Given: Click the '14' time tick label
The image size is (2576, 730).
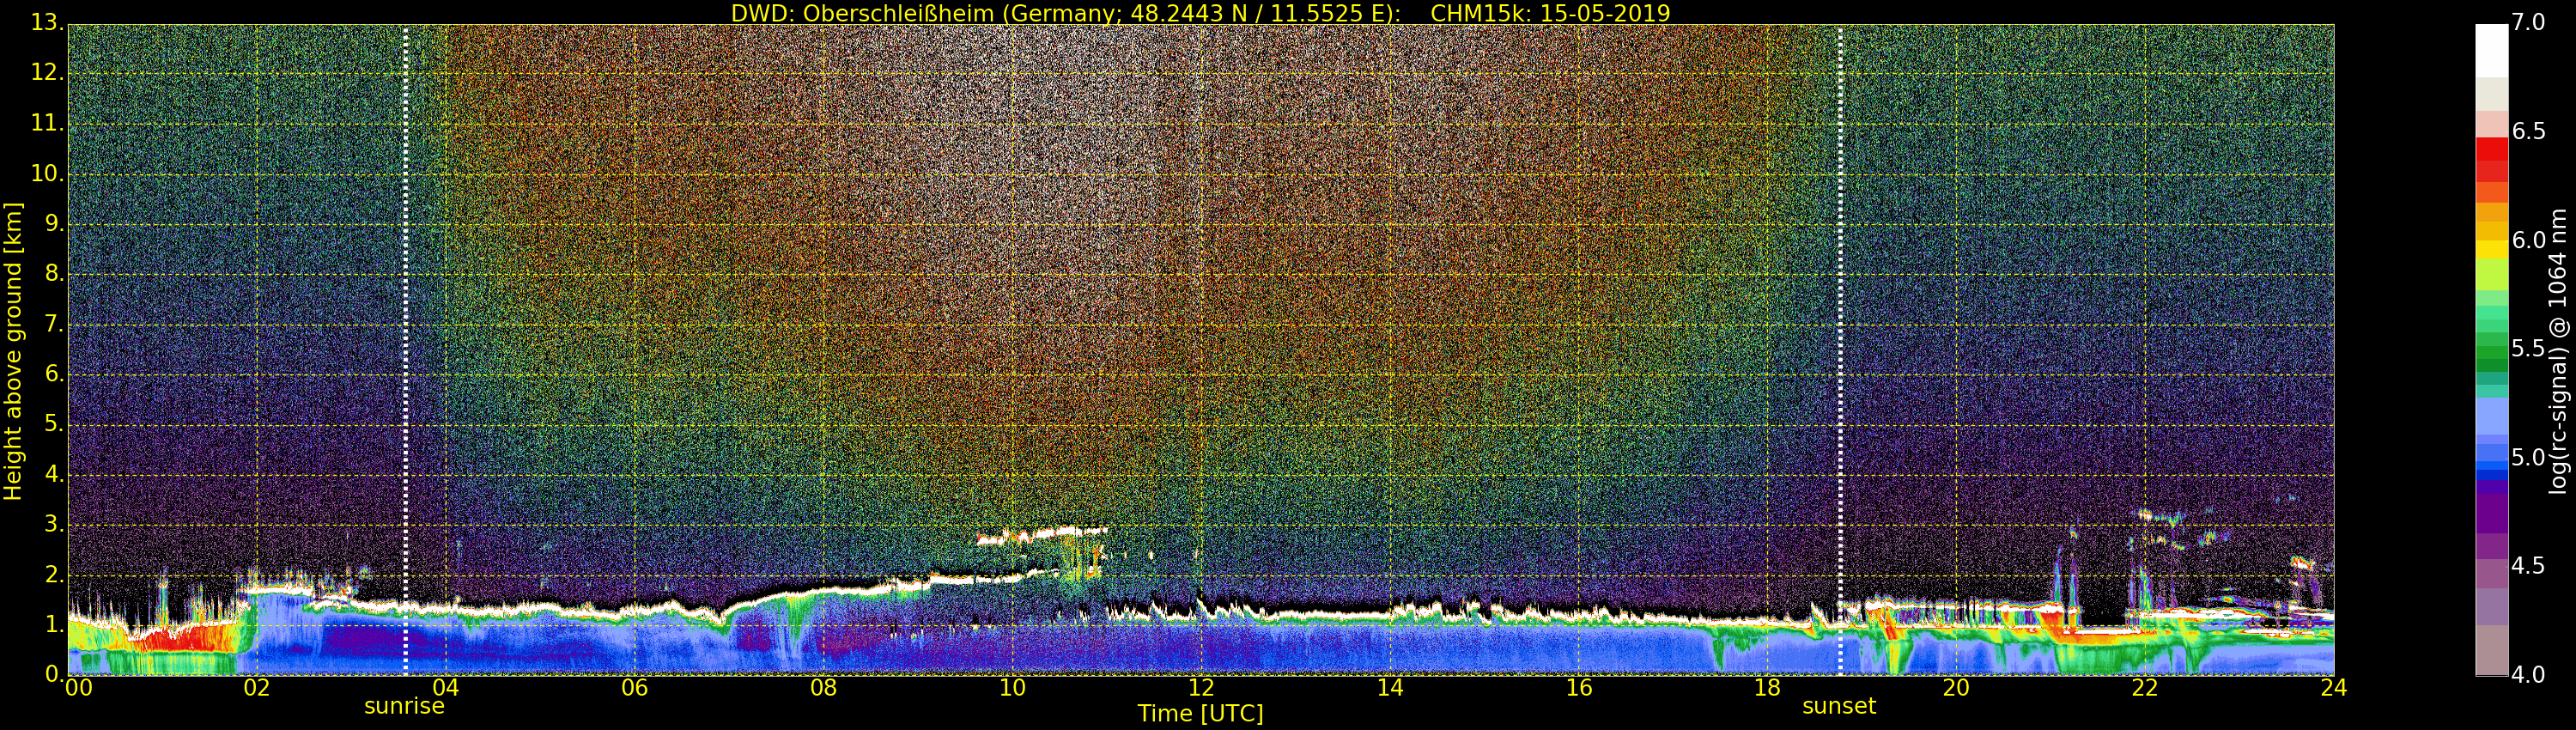Looking at the screenshot, I should 1390,687.
